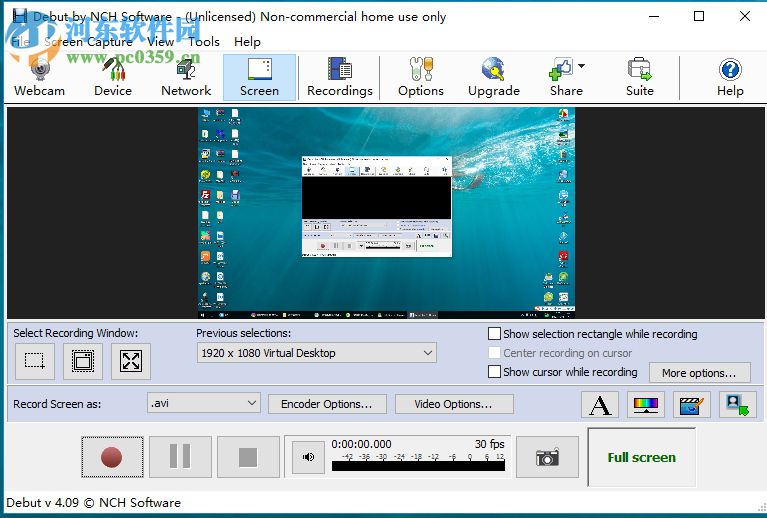
Task: Click the Full screen button
Action: click(641, 457)
